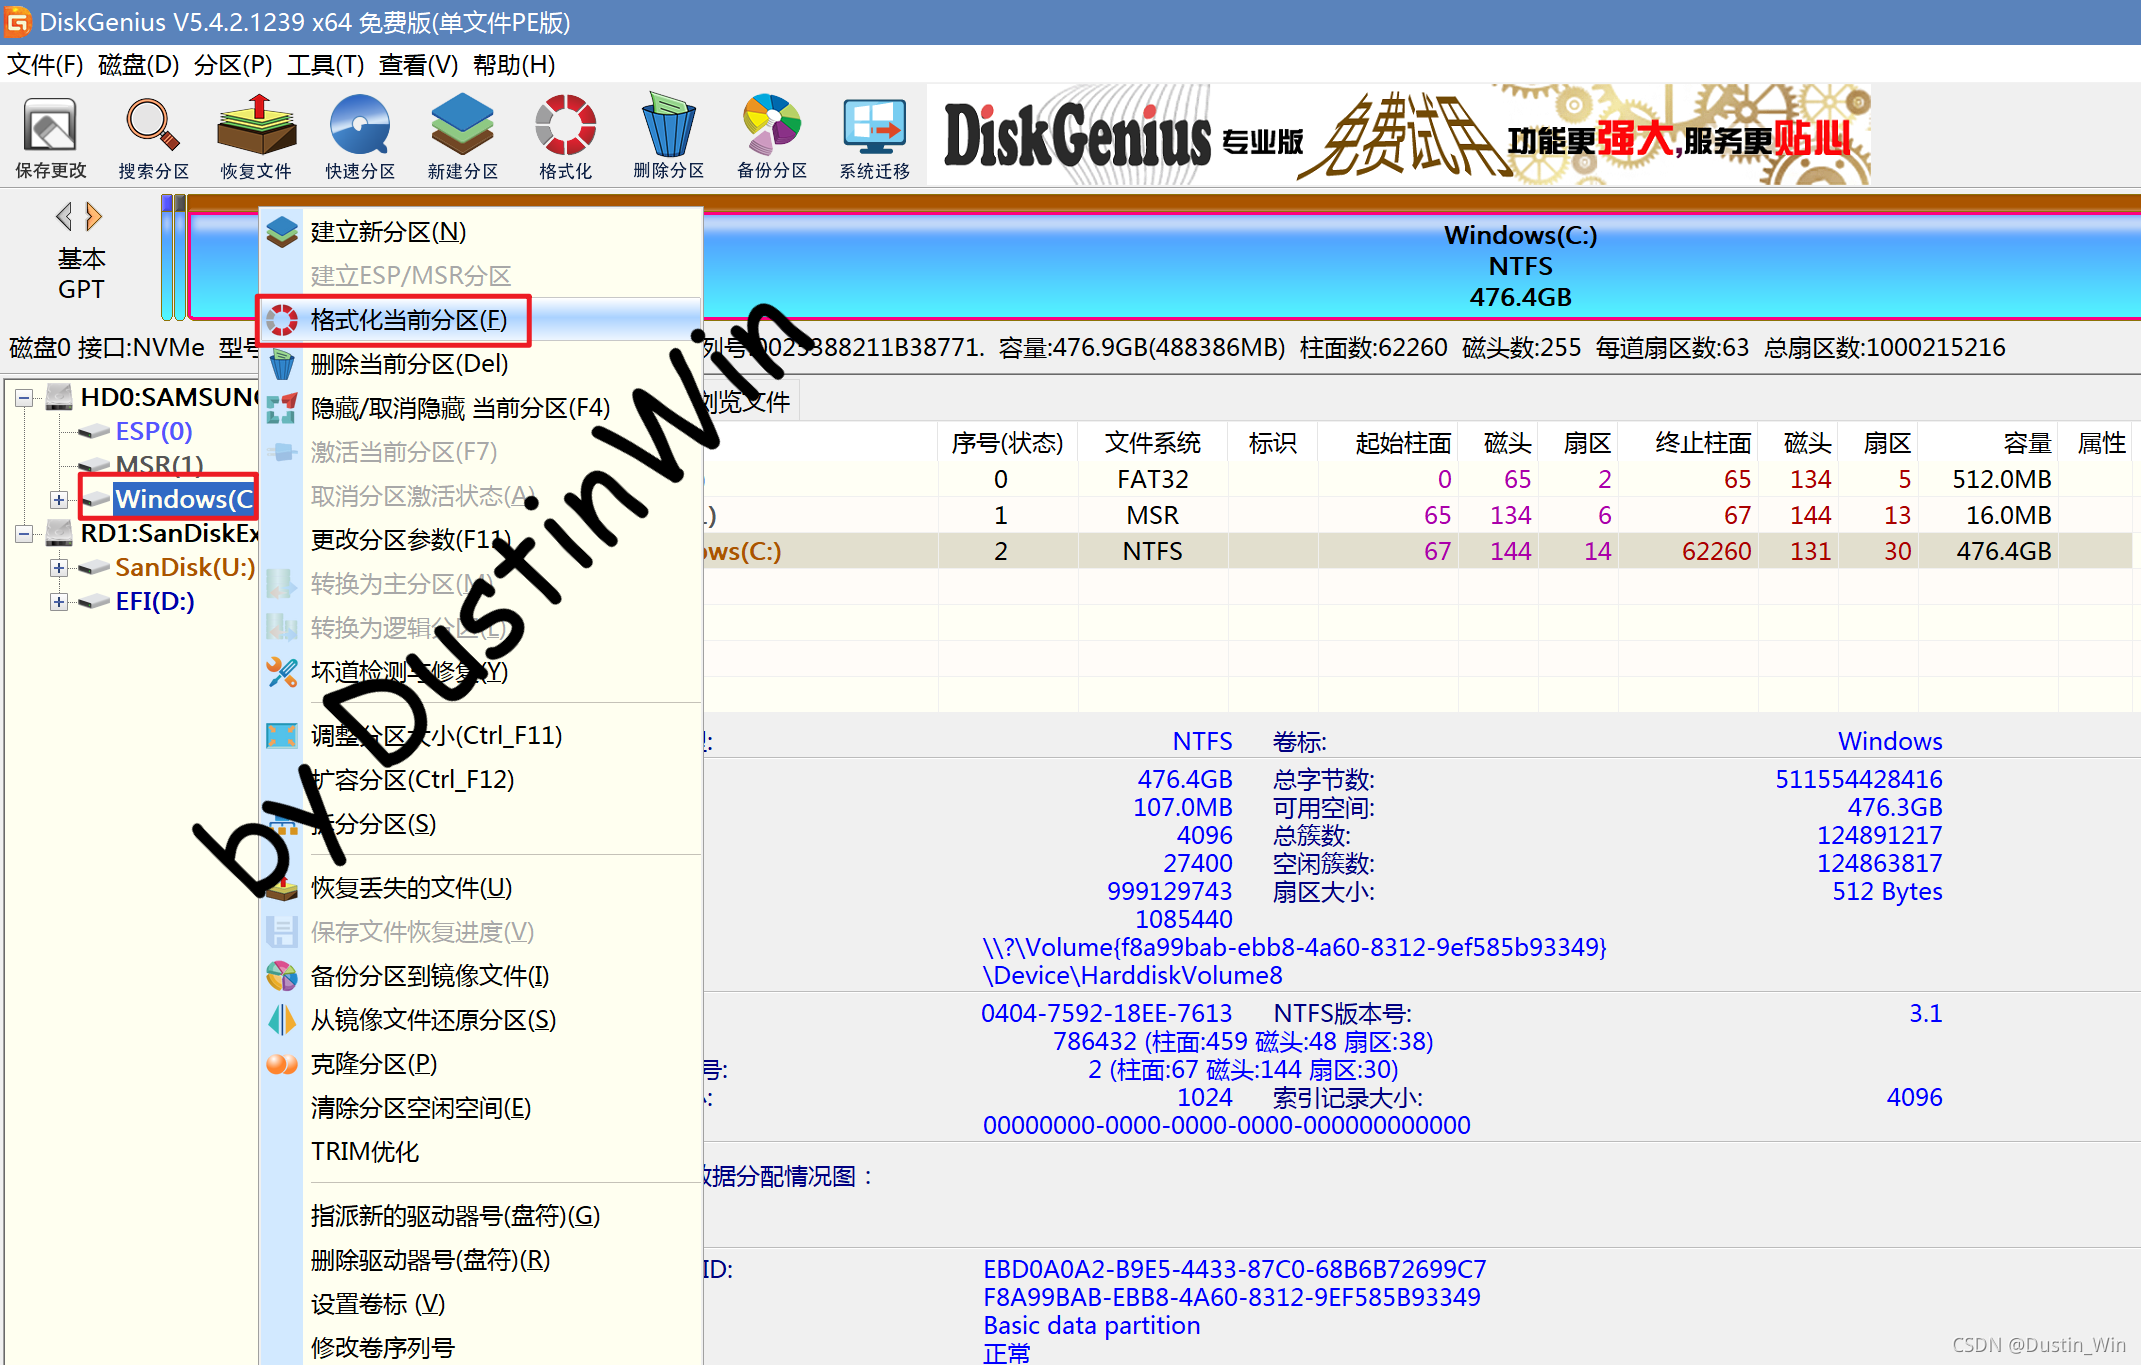Click the resize partition icon beside 调整分区大小

click(282, 736)
